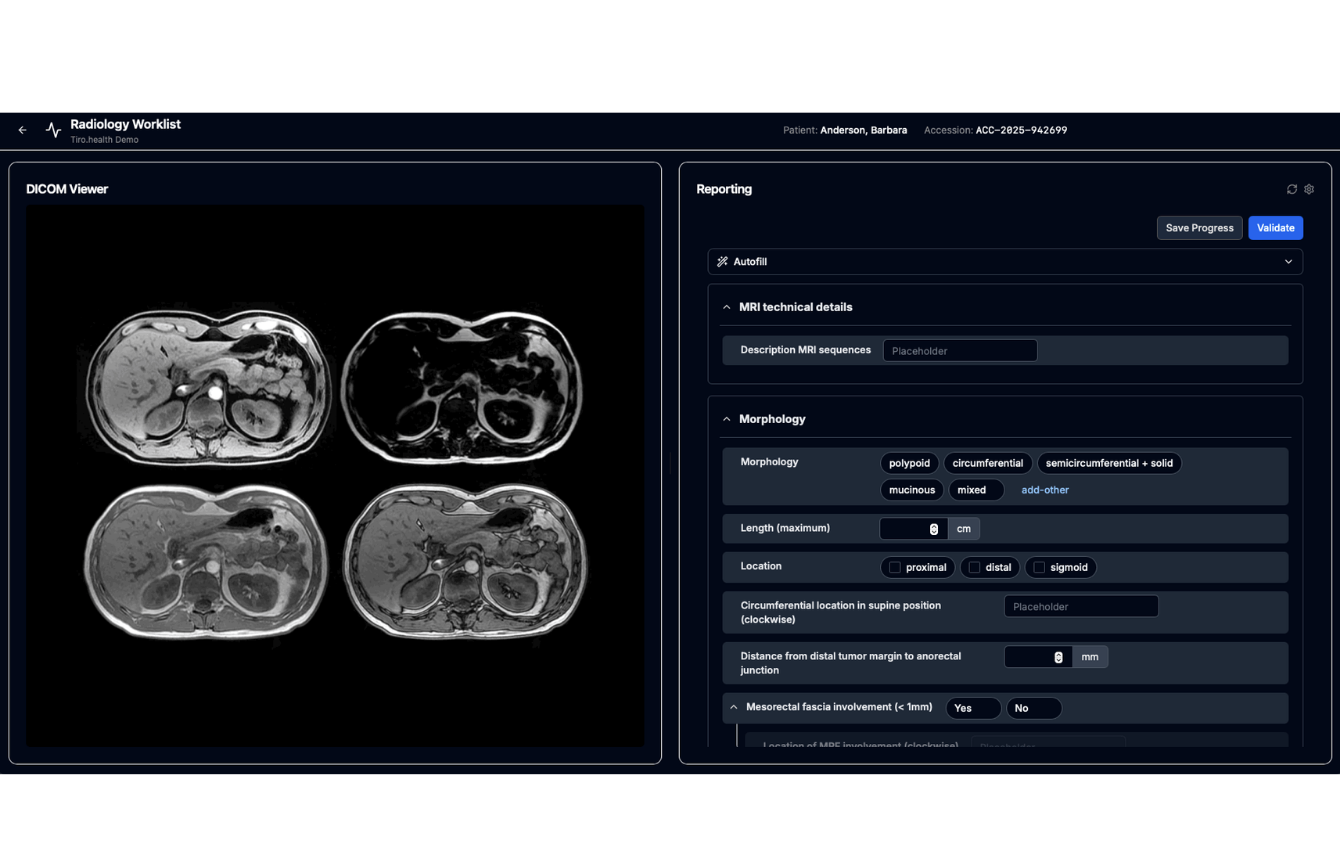Select the mucinous morphology option

coord(911,489)
